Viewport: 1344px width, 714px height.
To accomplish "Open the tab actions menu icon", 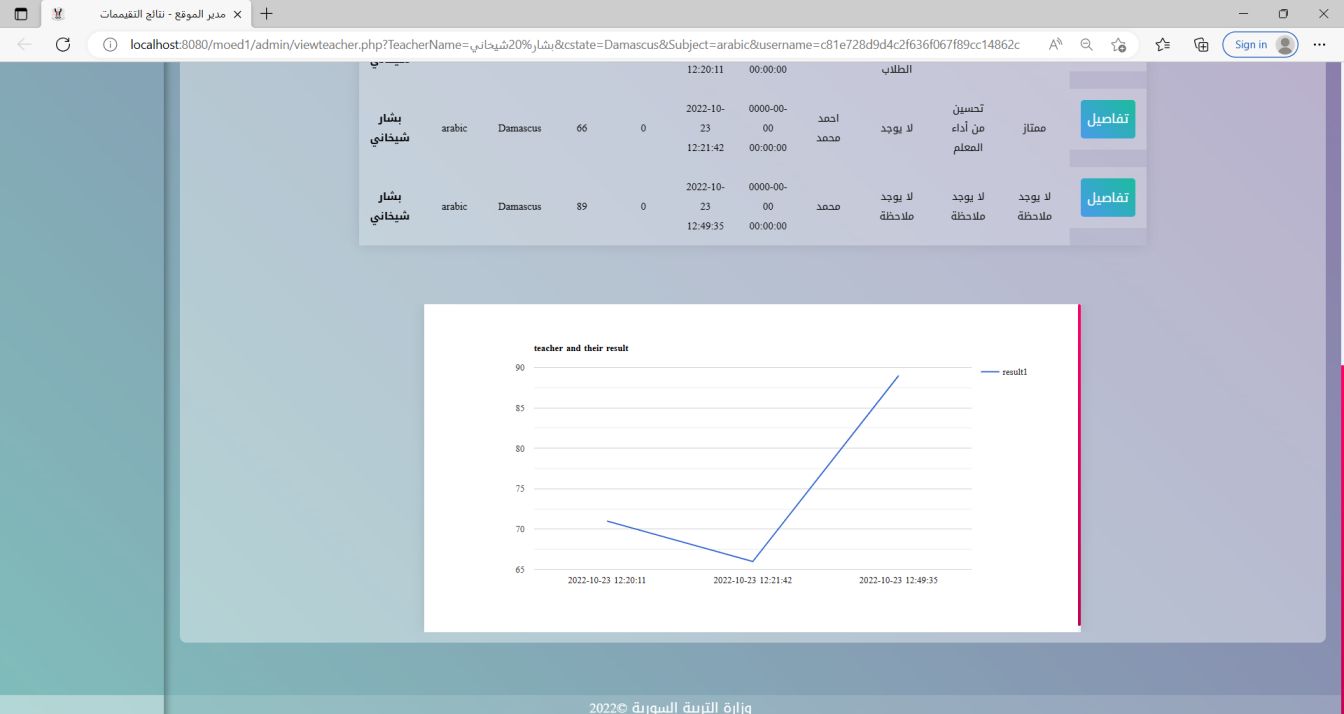I will [x=21, y=15].
